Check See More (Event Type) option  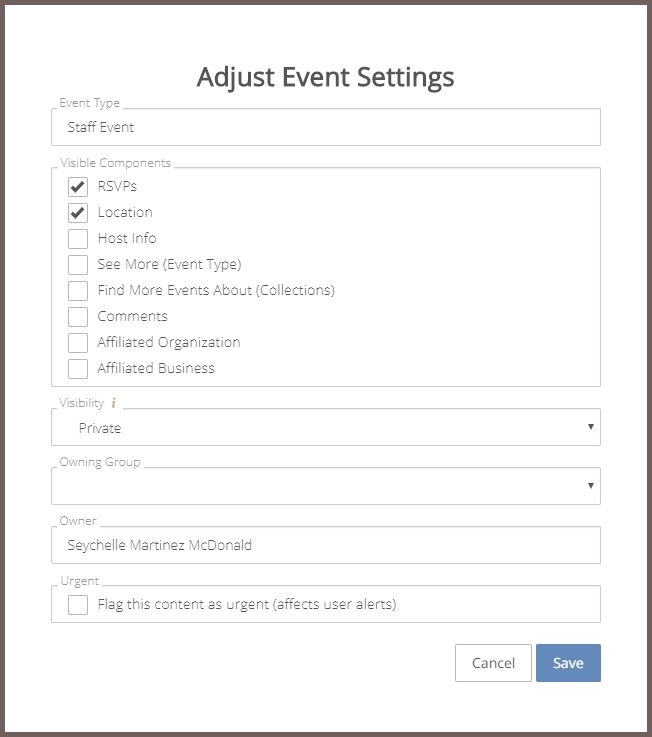click(x=78, y=265)
